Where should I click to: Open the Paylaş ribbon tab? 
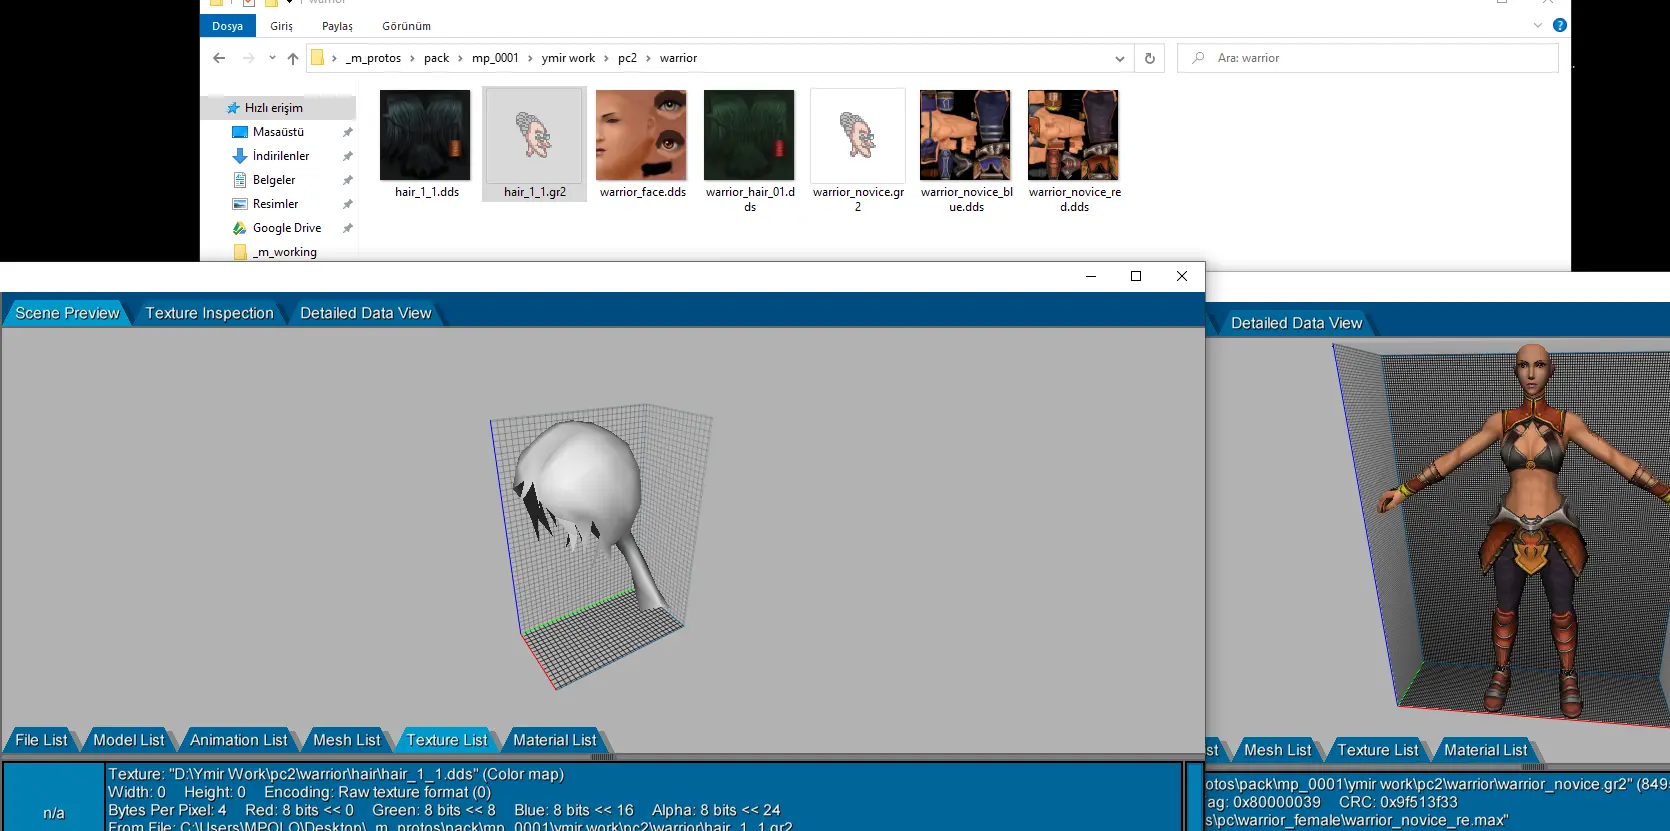[337, 26]
